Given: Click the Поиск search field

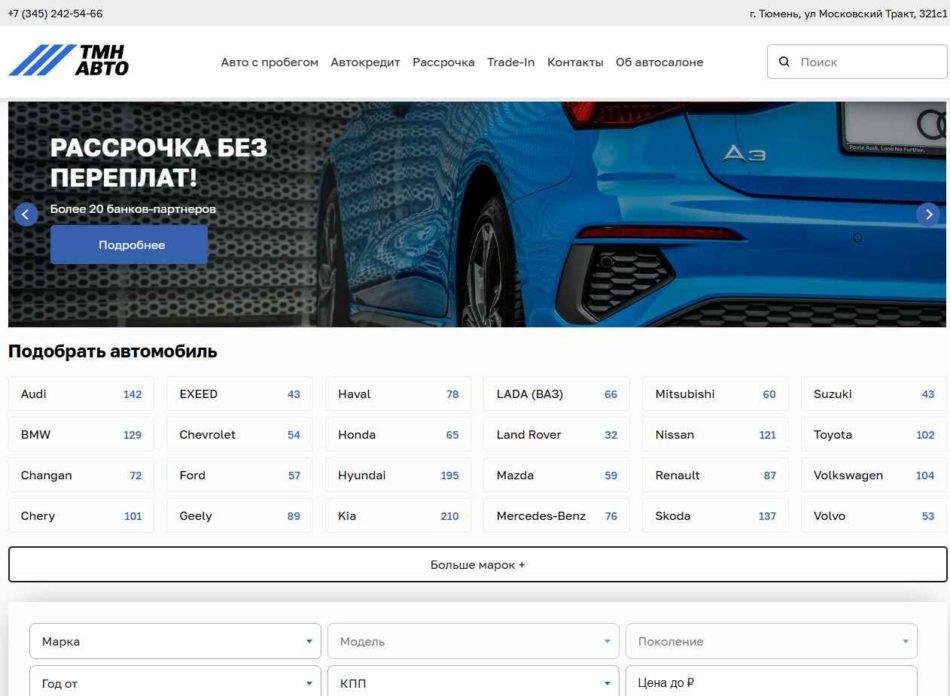Looking at the screenshot, I should [x=857, y=62].
